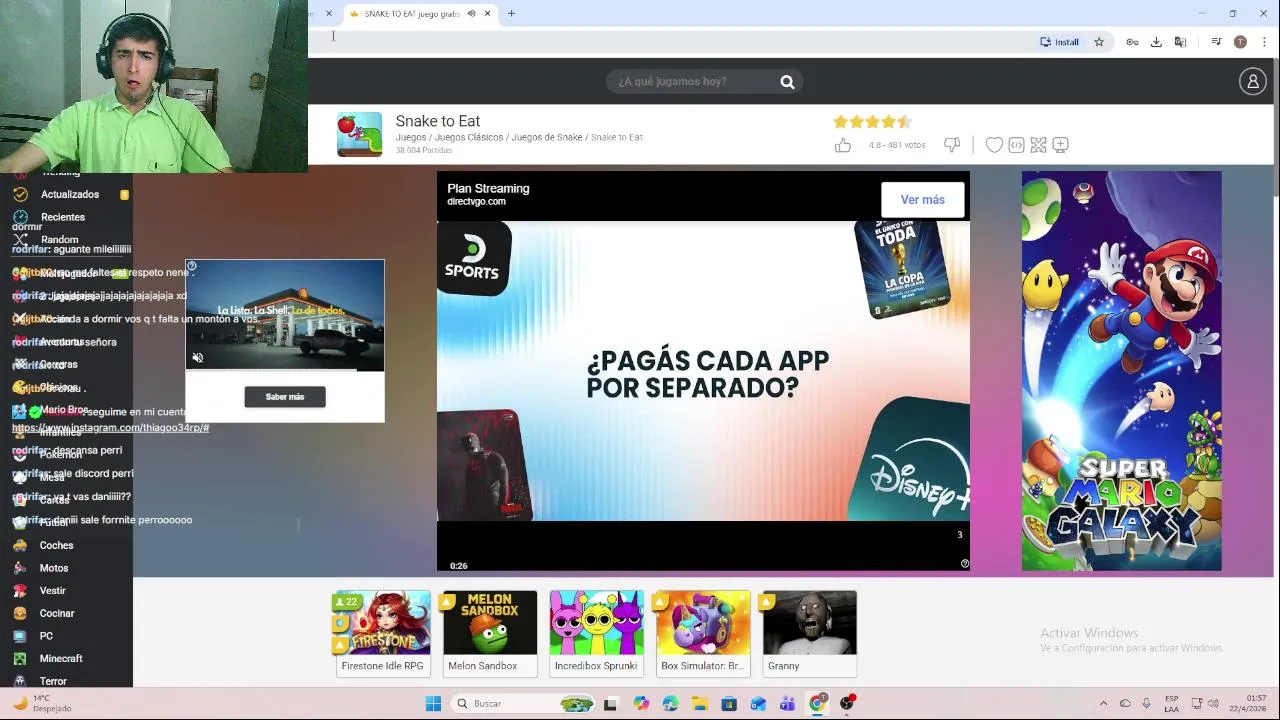Click the Install app button in address bar
This screenshot has height=720, width=1280.
pyautogui.click(x=1060, y=42)
